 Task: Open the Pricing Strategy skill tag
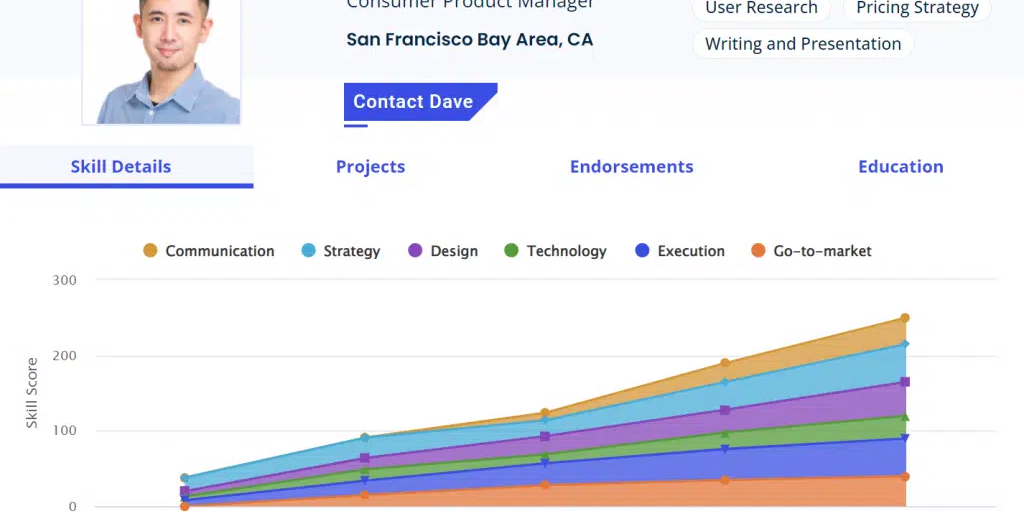pos(917,9)
